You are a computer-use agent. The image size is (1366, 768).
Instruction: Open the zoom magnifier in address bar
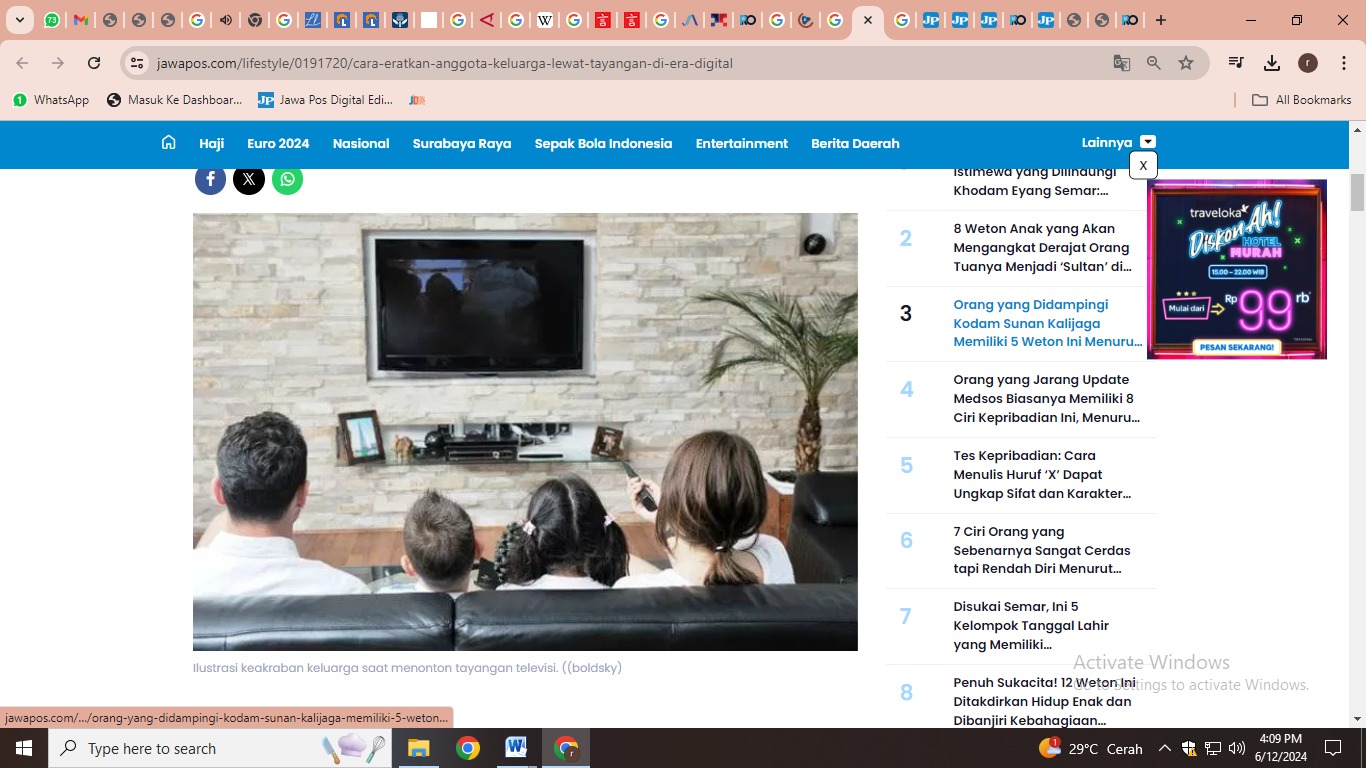1154,63
